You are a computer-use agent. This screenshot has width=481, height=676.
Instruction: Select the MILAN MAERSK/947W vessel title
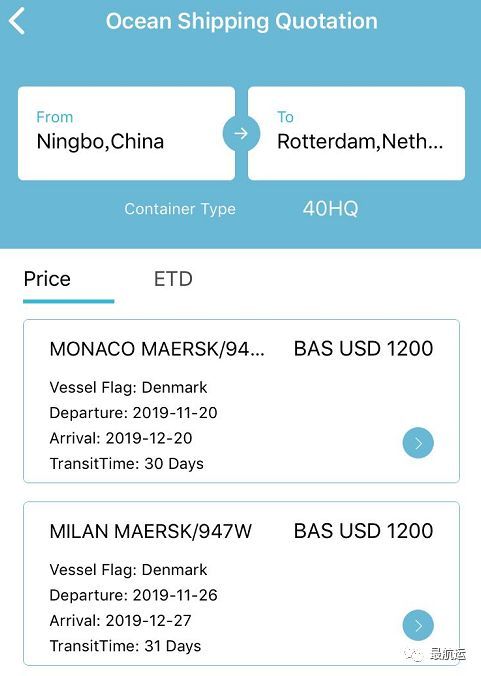tap(150, 531)
